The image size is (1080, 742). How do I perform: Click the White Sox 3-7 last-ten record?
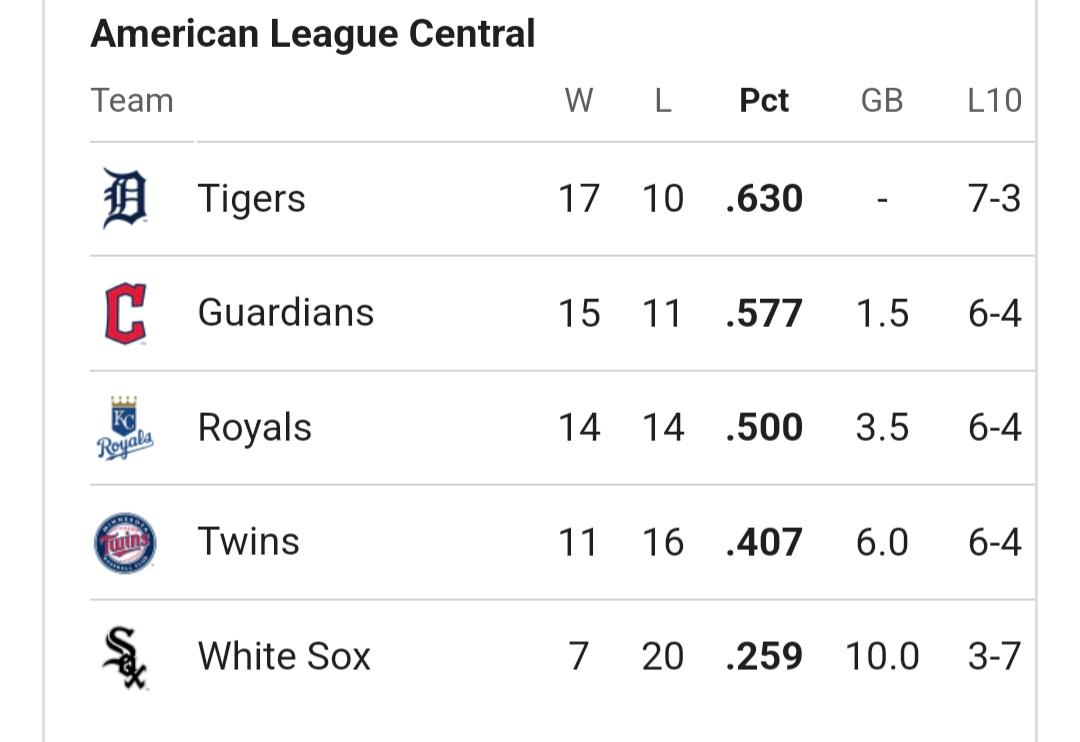(994, 656)
